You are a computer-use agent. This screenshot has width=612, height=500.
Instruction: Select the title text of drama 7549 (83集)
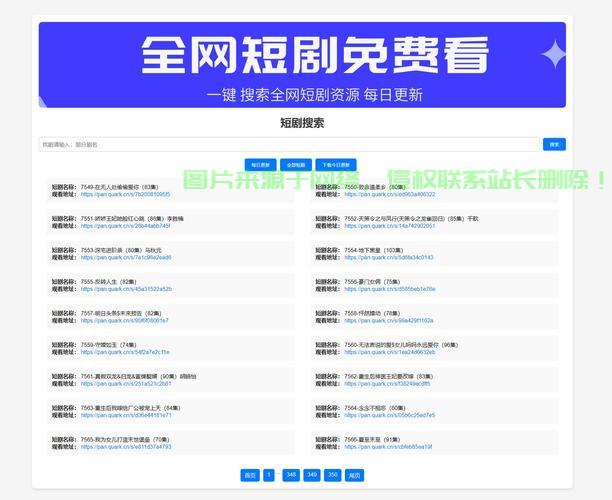coord(119,187)
